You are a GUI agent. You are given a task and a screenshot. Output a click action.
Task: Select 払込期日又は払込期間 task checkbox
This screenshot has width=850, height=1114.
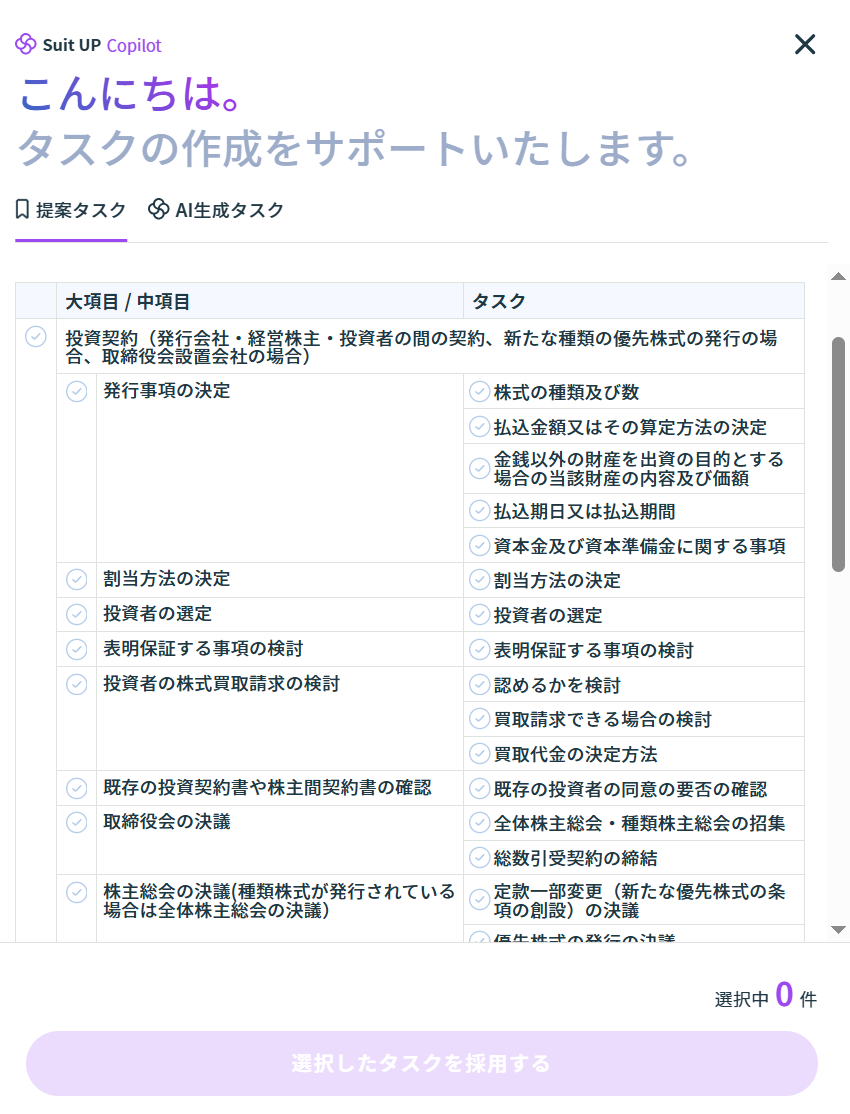tap(480, 511)
